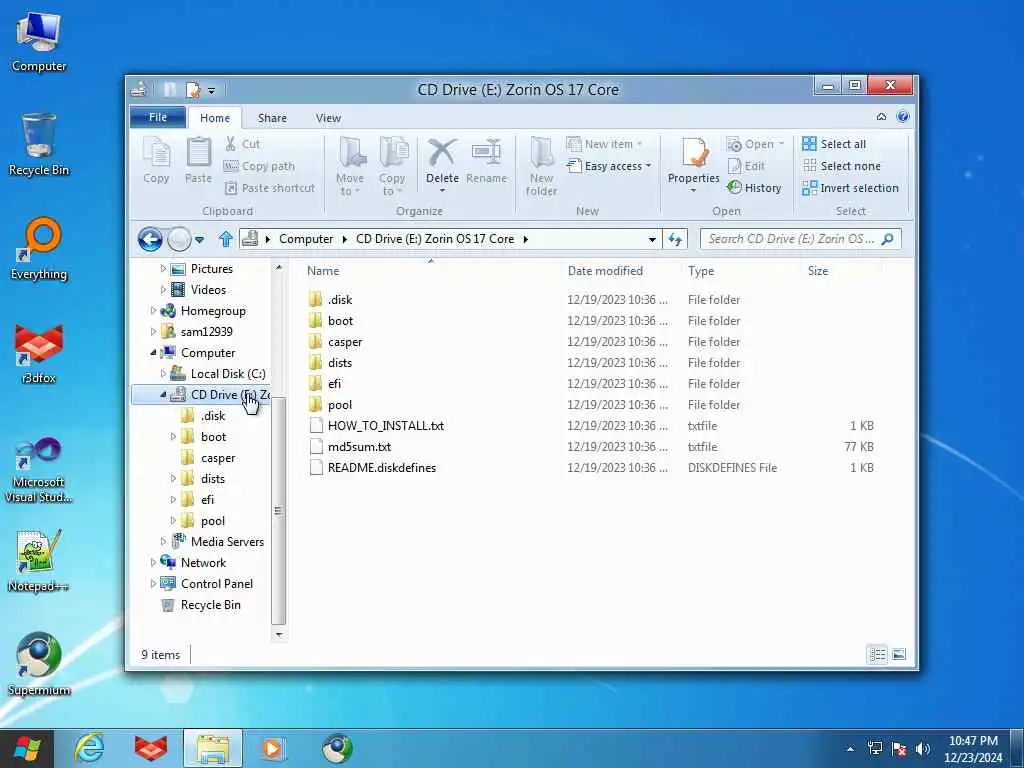The image size is (1024, 768).
Task: Click the volume speaker tray icon
Action: tap(923, 749)
